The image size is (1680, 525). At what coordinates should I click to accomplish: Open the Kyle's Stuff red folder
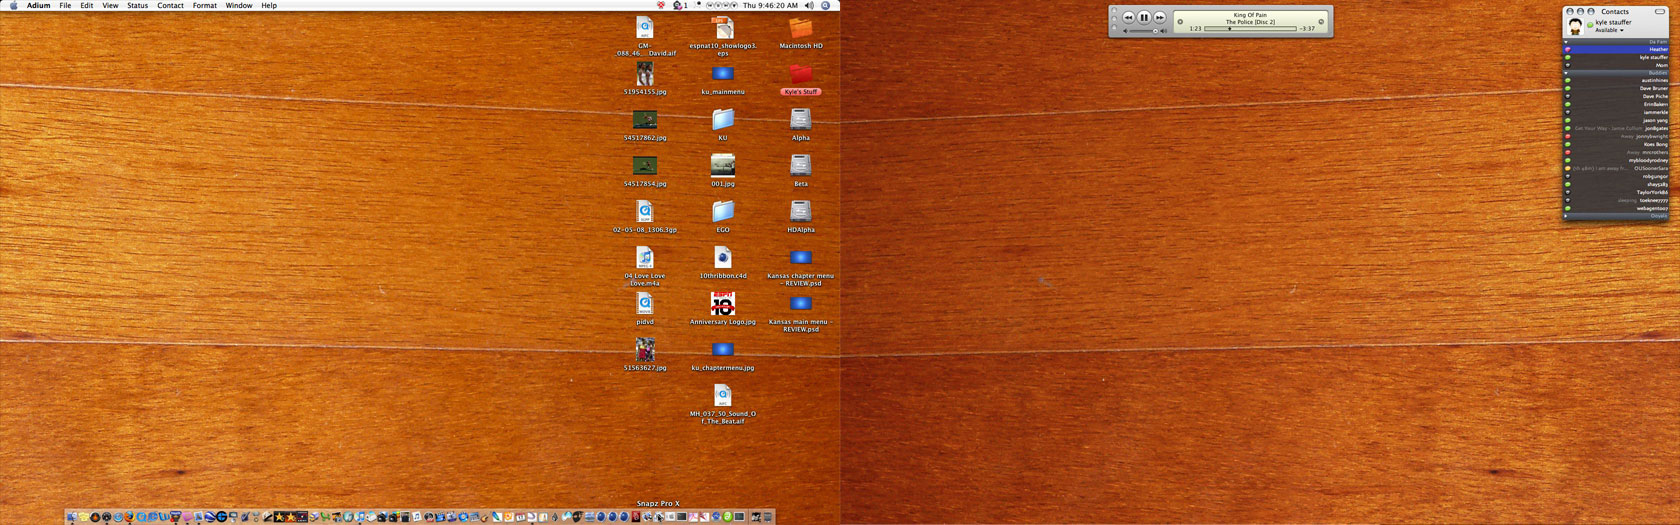pos(801,74)
